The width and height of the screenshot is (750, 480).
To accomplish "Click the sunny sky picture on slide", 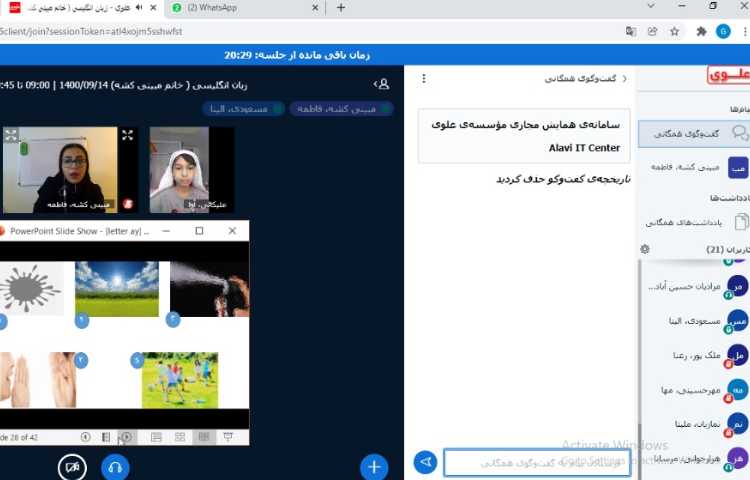I will (x=117, y=289).
